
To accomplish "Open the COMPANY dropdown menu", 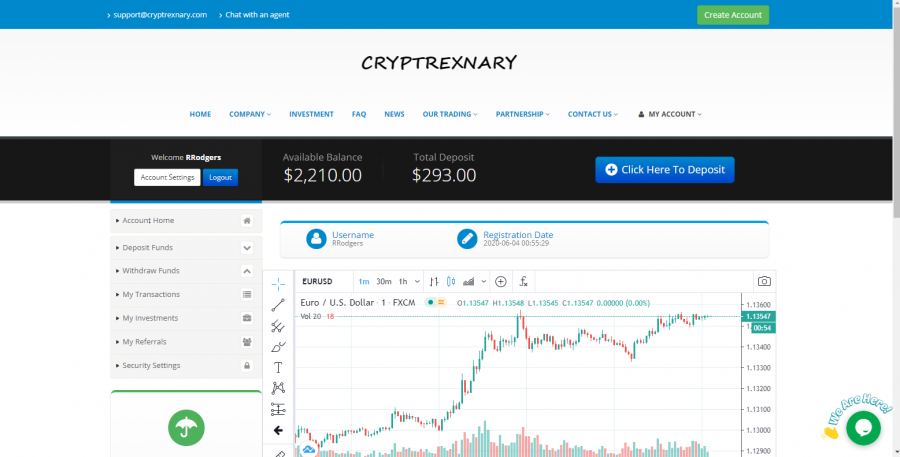I will [x=250, y=114].
